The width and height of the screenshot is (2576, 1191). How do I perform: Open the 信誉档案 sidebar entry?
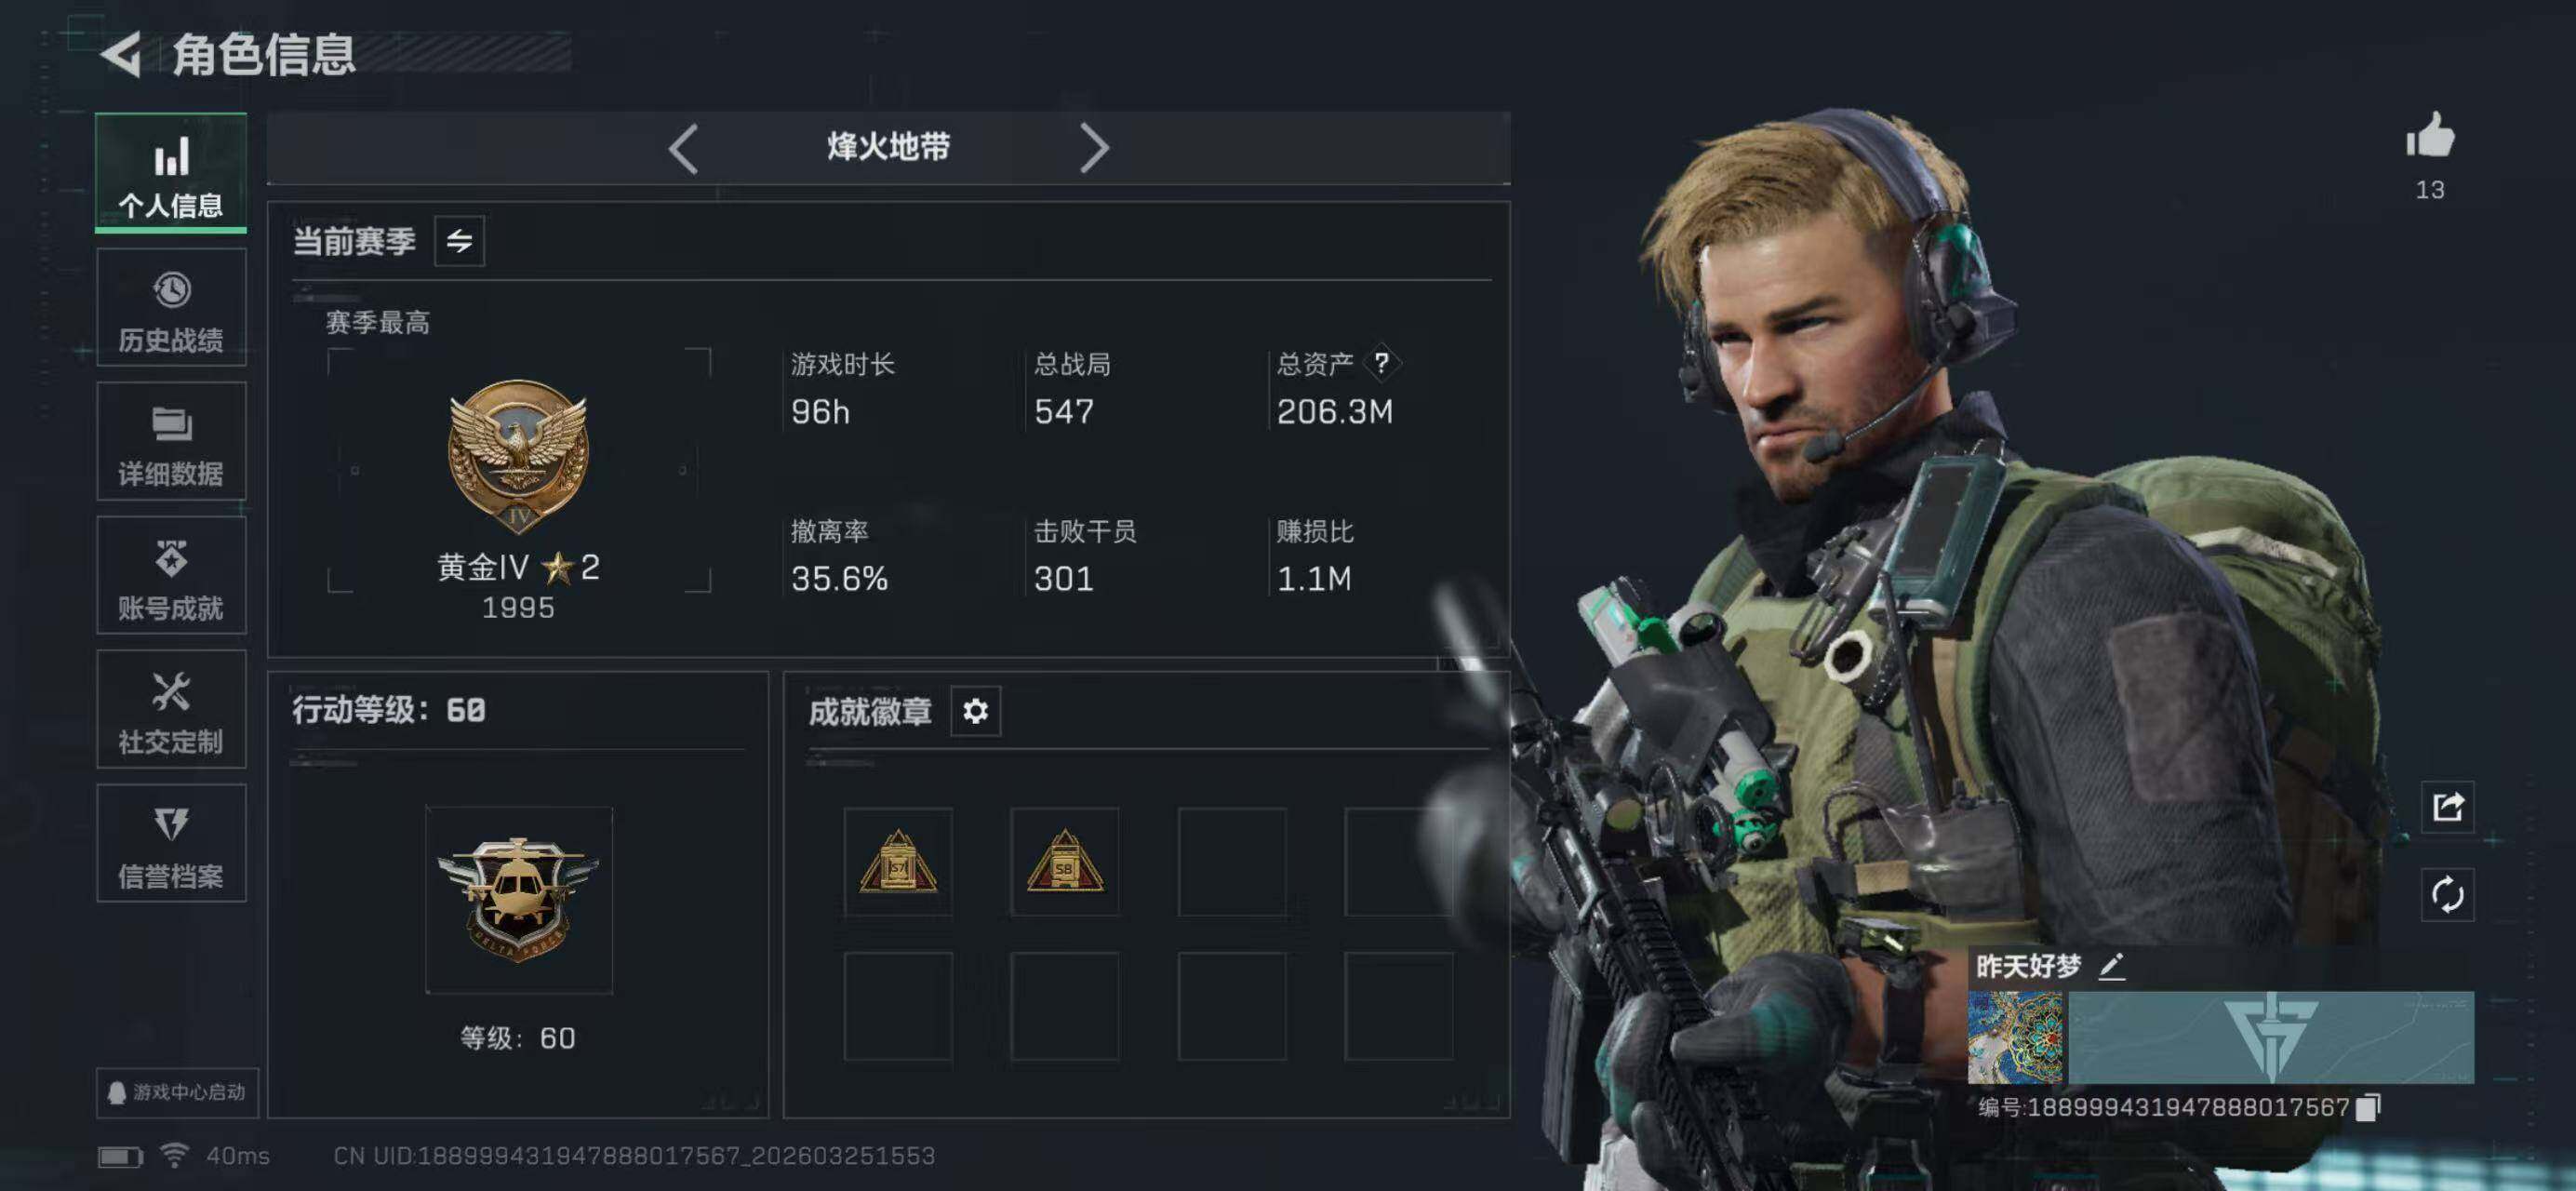tap(171, 844)
